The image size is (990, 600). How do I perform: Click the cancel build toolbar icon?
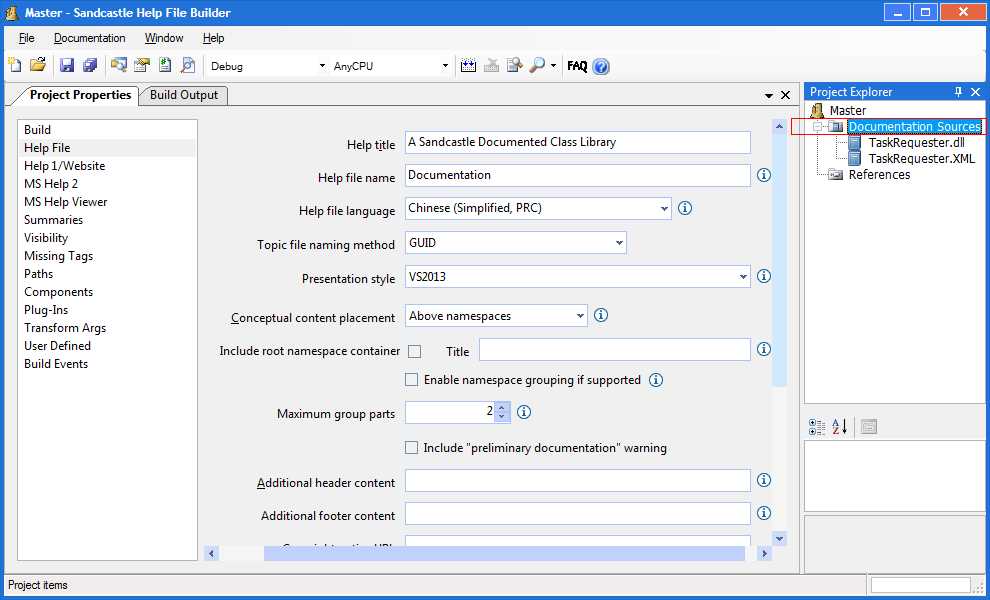(491, 65)
